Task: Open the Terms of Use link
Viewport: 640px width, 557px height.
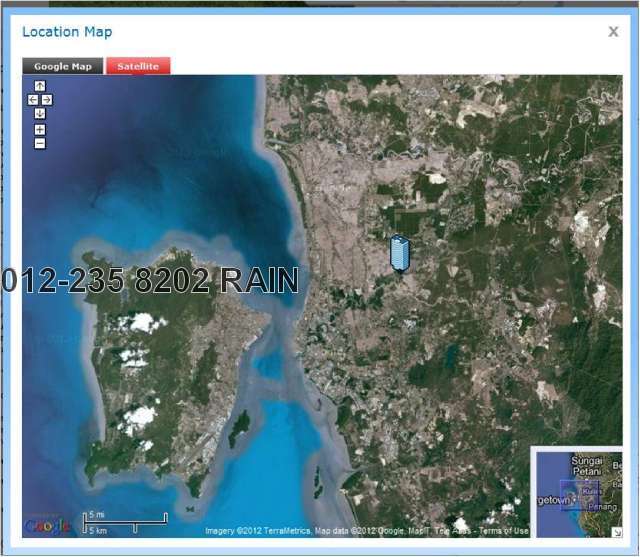Action: (x=503, y=531)
